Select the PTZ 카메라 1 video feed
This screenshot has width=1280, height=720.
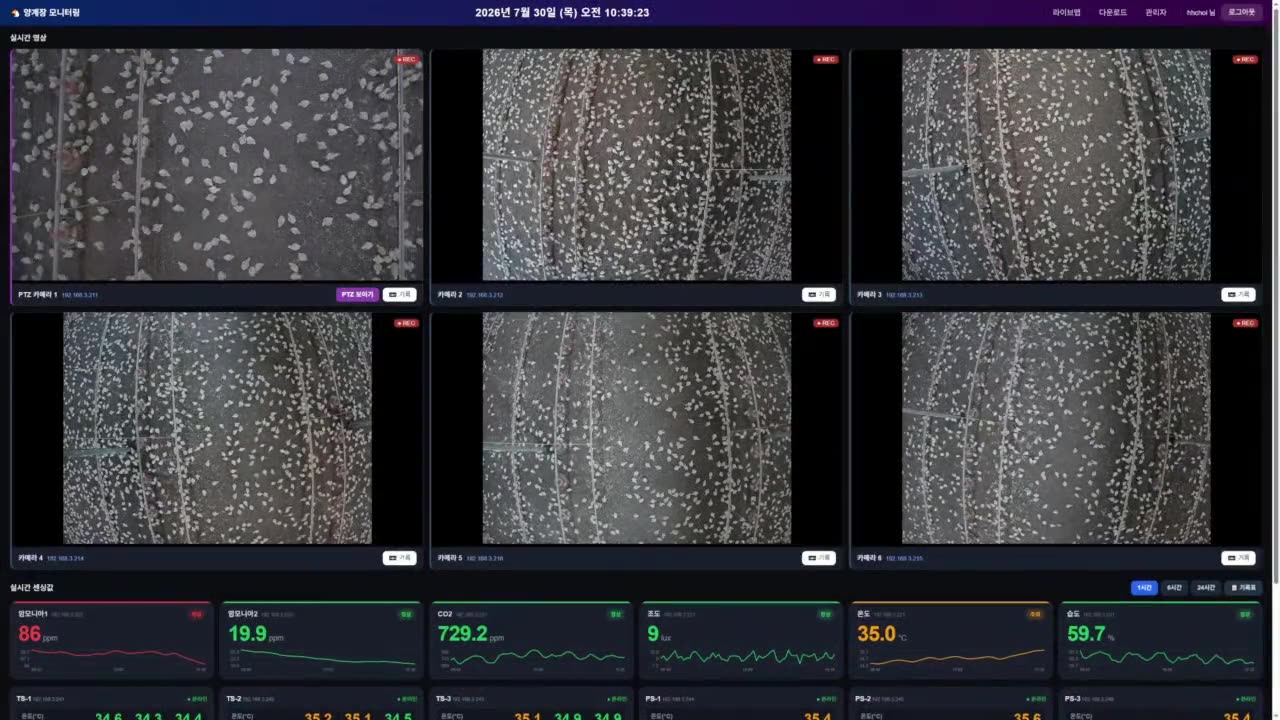tap(217, 165)
